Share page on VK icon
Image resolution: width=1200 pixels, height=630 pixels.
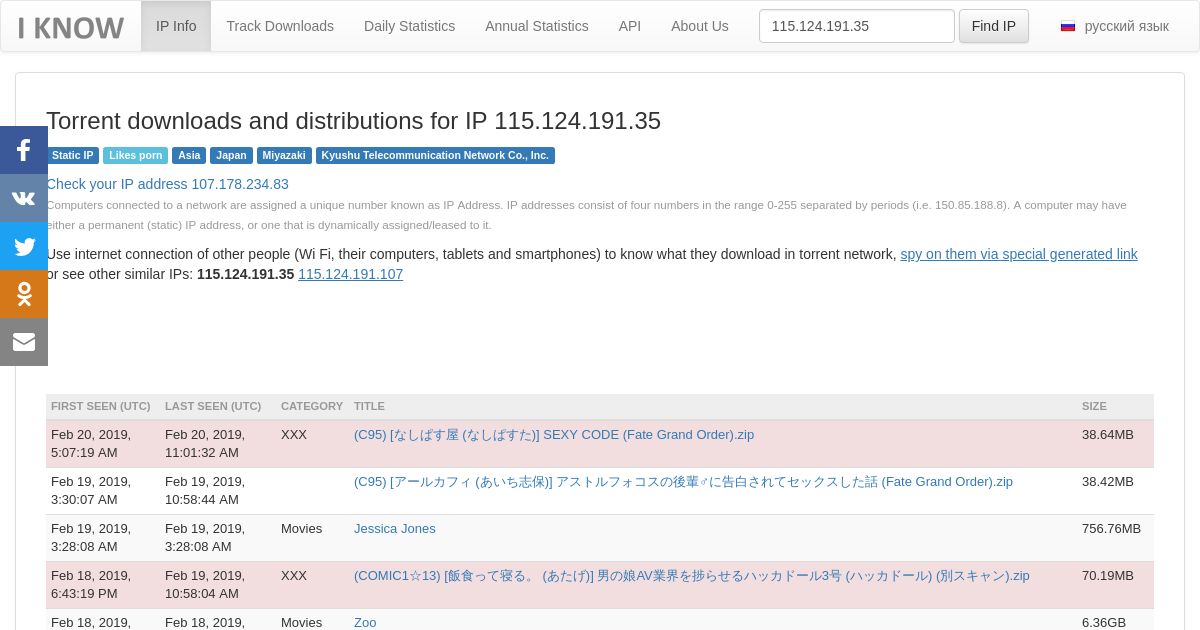tap(24, 198)
